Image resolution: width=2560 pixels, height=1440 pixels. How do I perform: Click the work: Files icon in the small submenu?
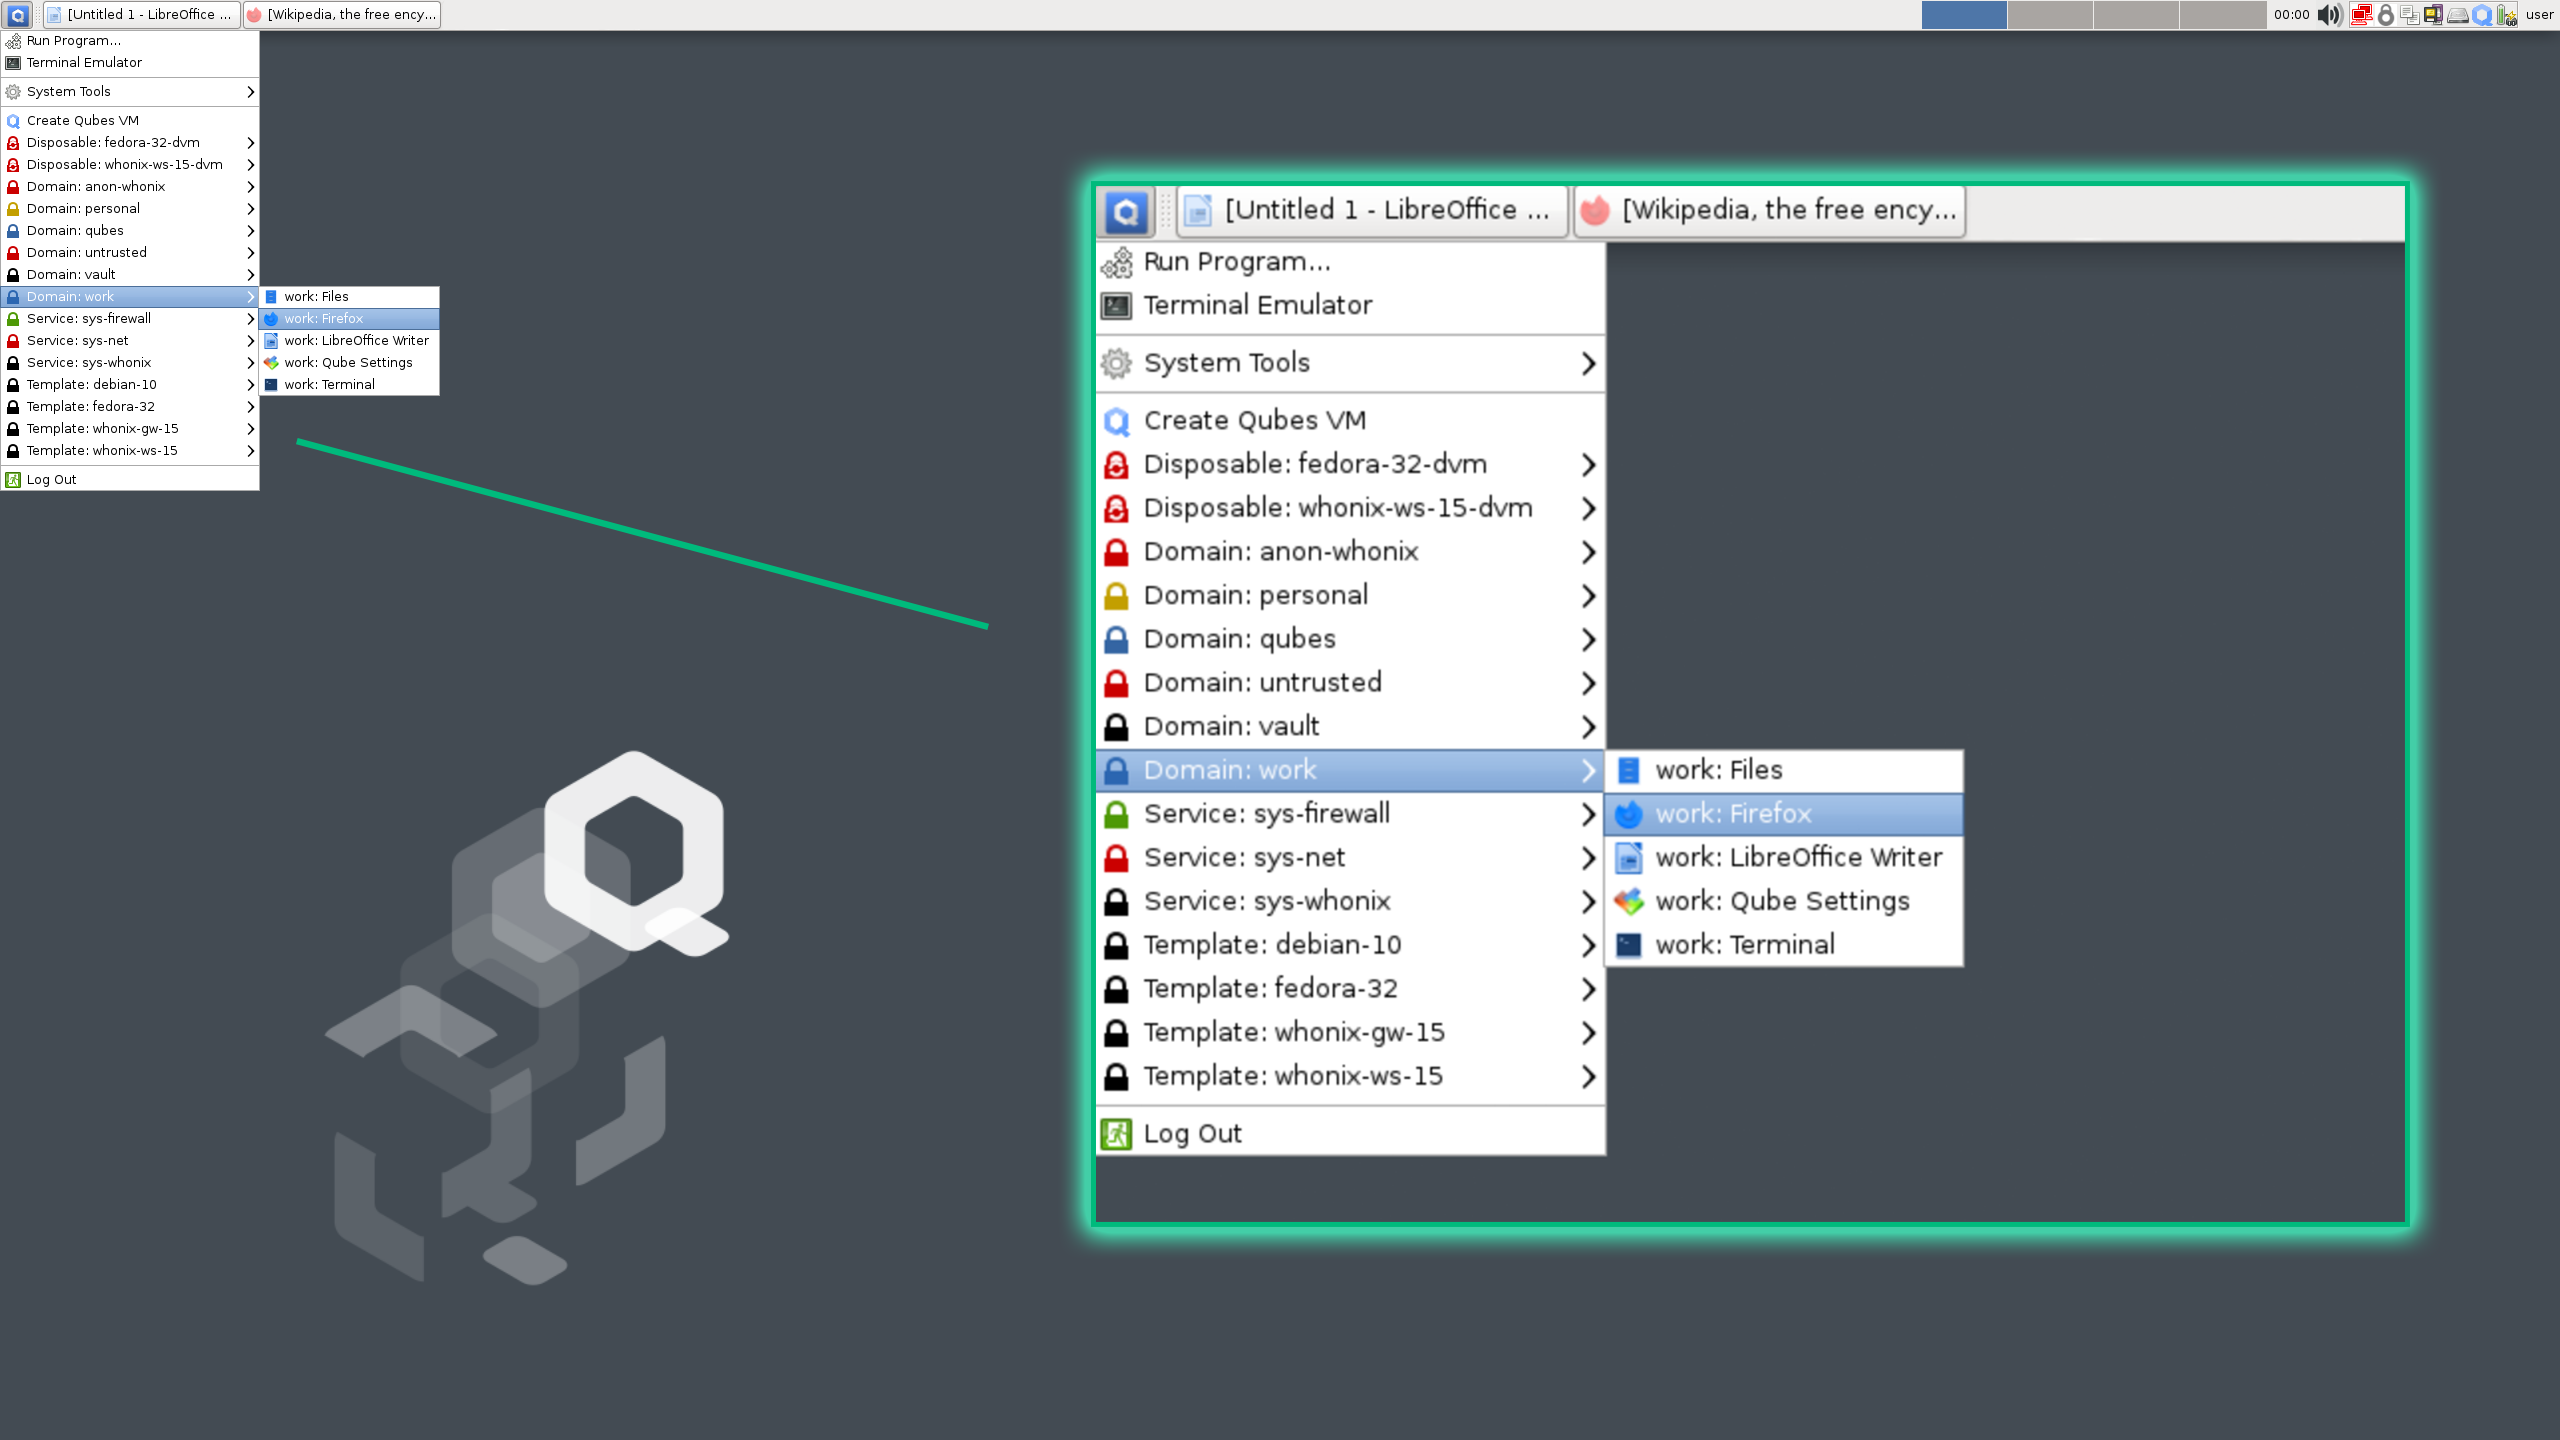271,297
